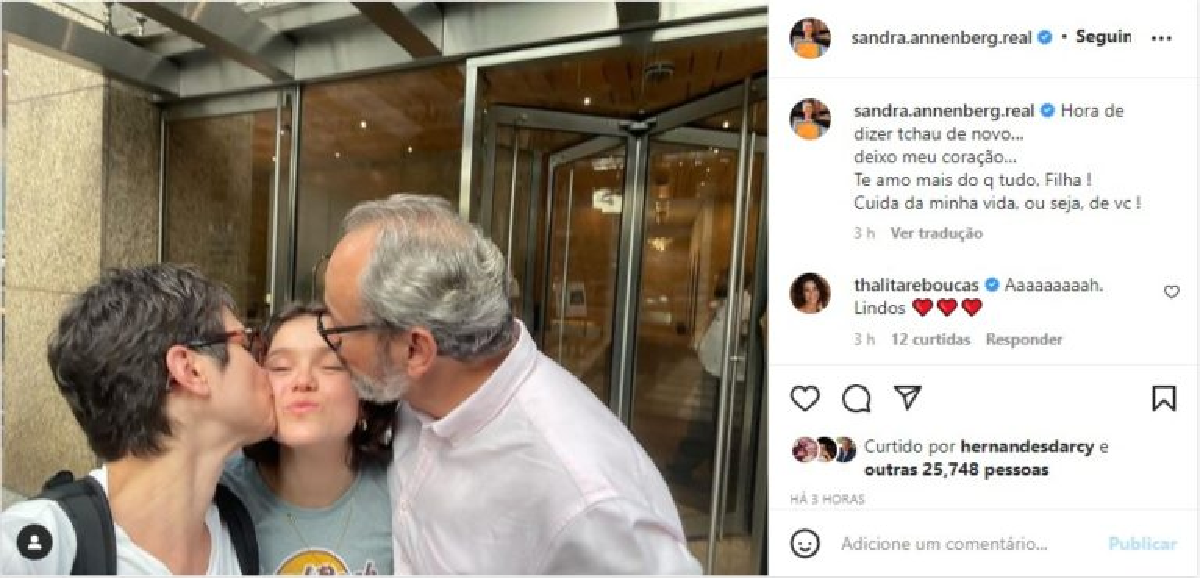Like the post with the heart icon

coord(805,398)
